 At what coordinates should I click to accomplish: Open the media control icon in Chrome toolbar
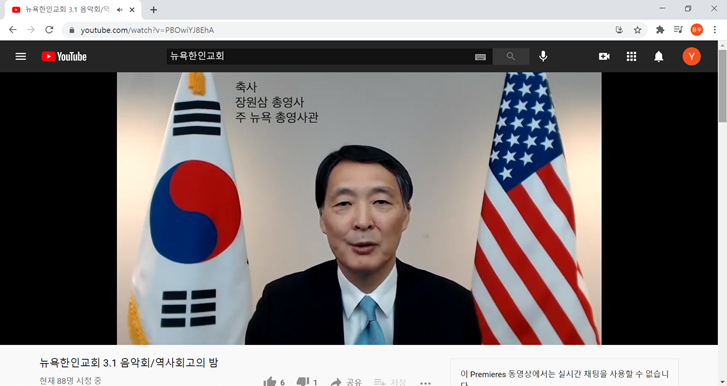[x=678, y=30]
